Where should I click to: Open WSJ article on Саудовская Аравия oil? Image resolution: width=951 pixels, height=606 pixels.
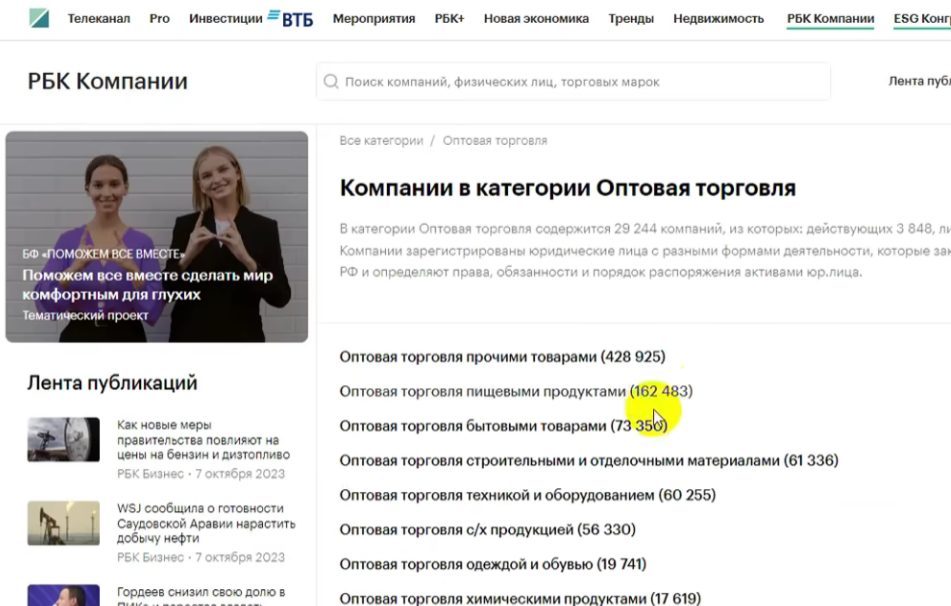coord(206,523)
